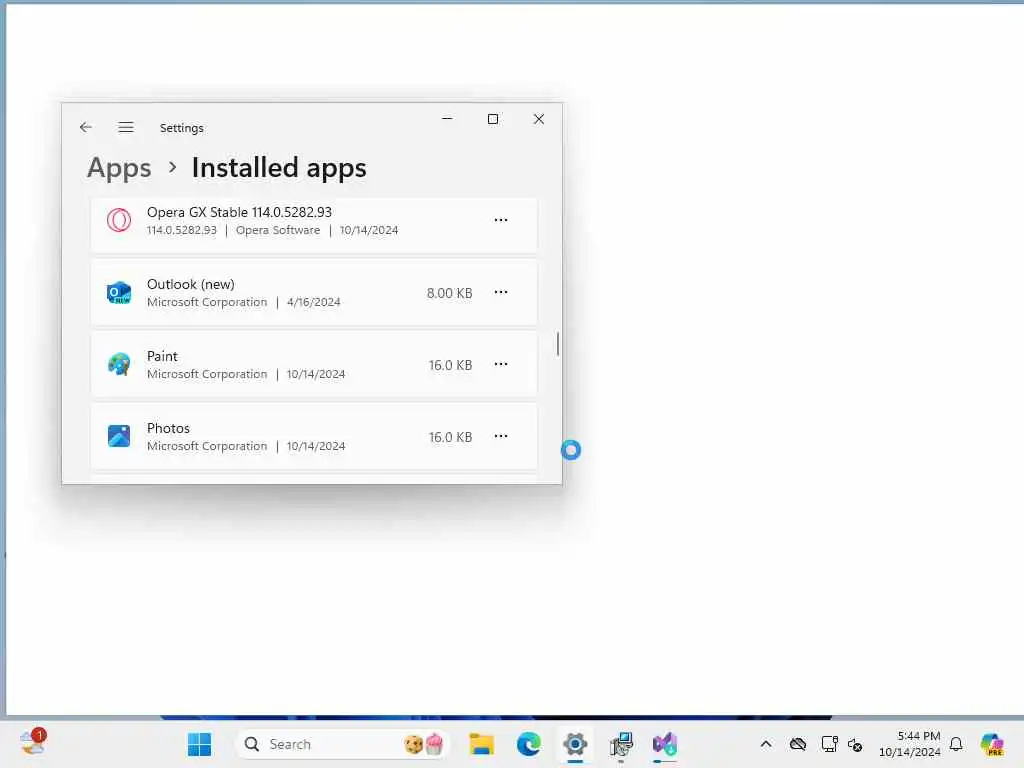Launch Microsoft Edge from the taskbar
This screenshot has width=1024, height=768.
[528, 744]
